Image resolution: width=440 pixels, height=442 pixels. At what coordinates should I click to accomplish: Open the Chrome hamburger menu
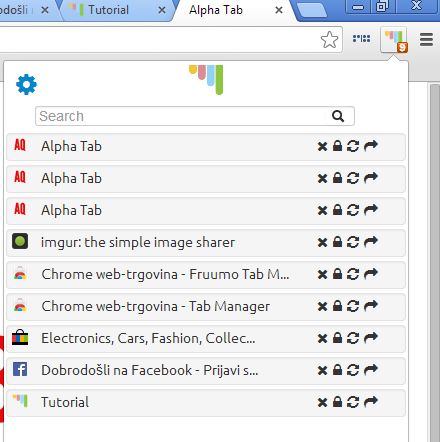pos(426,40)
